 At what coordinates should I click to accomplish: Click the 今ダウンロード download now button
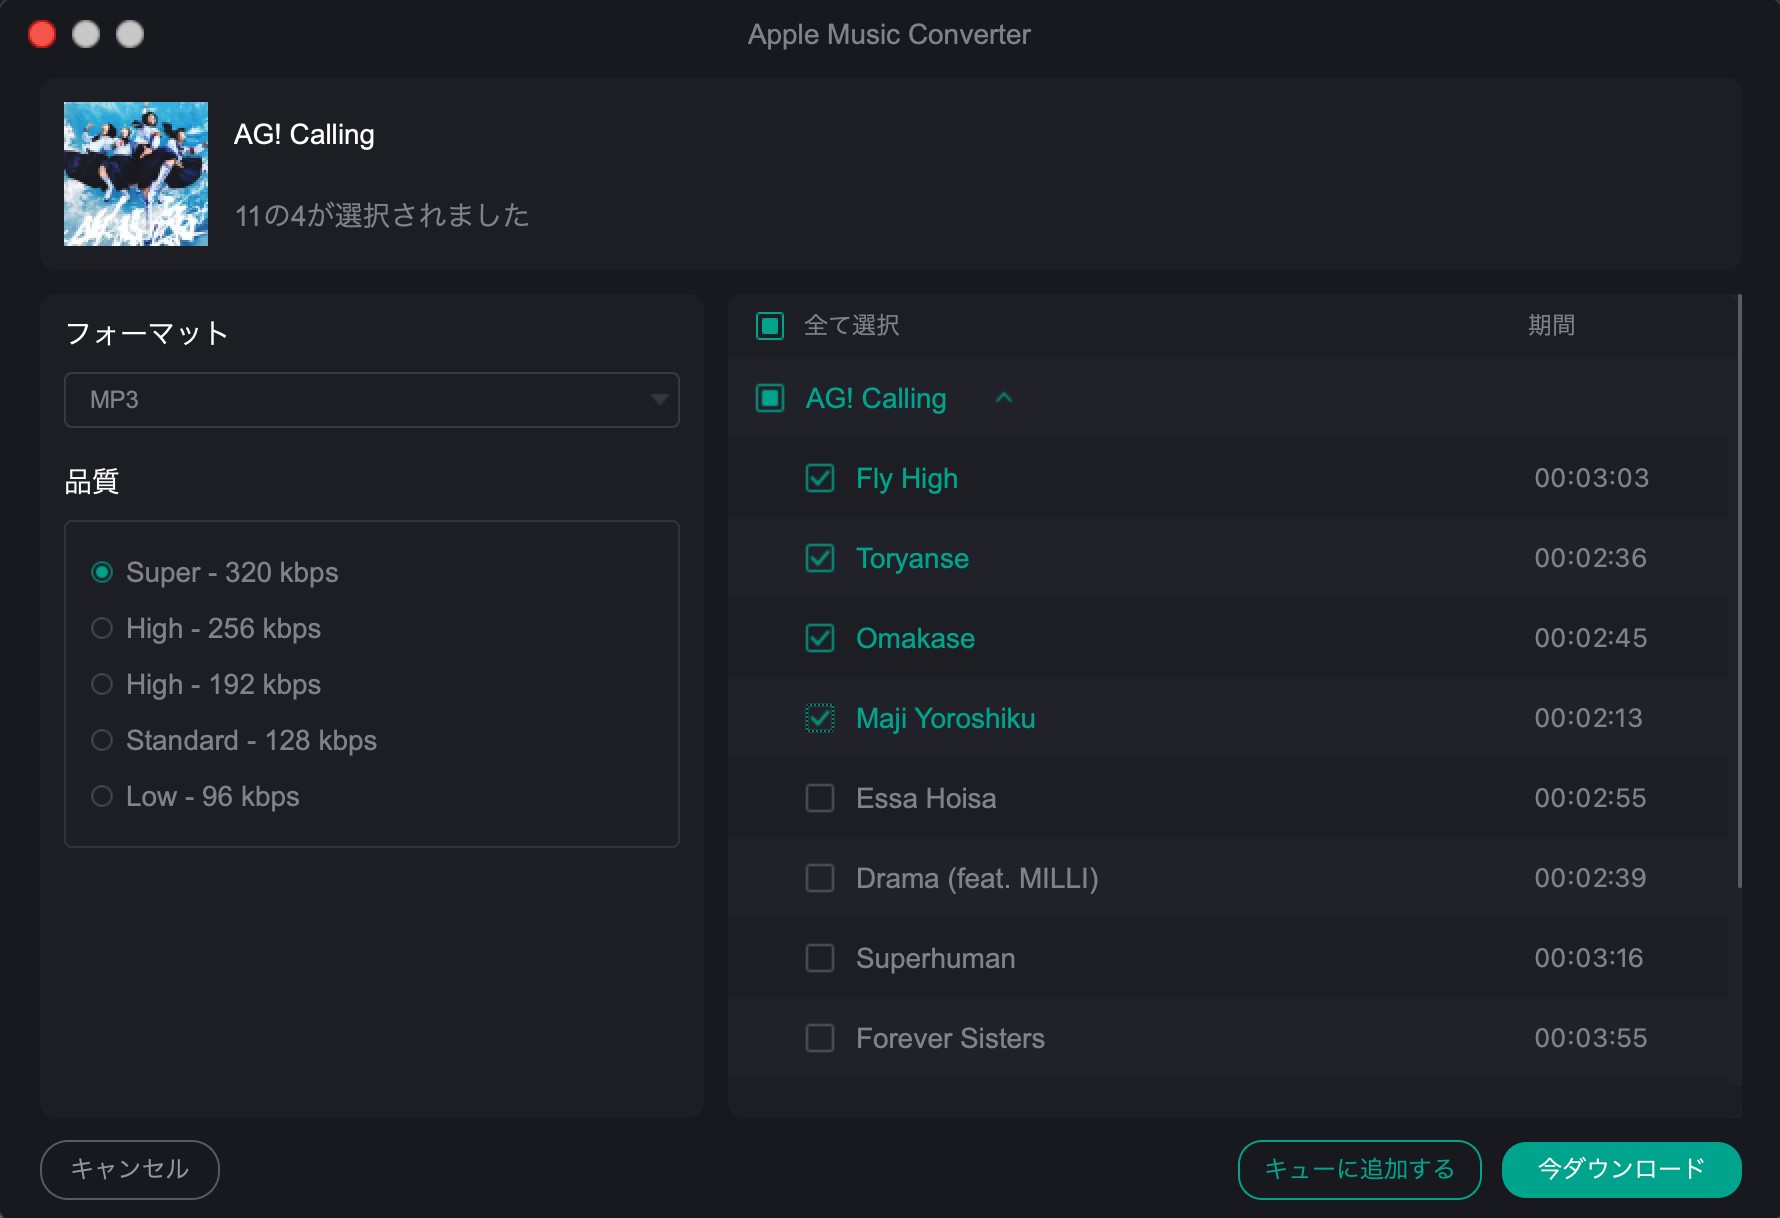pyautogui.click(x=1621, y=1169)
